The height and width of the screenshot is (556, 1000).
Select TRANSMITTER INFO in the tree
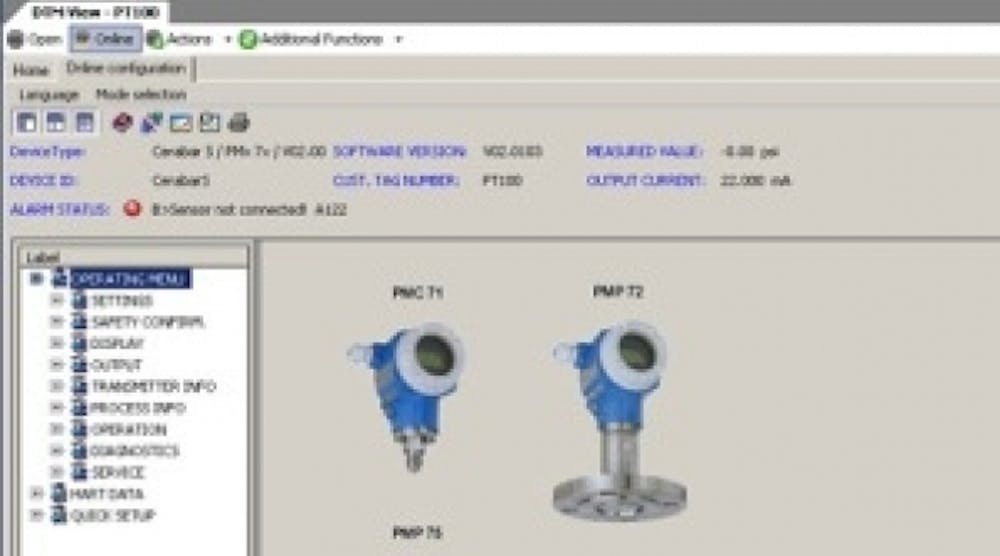[x=154, y=386]
